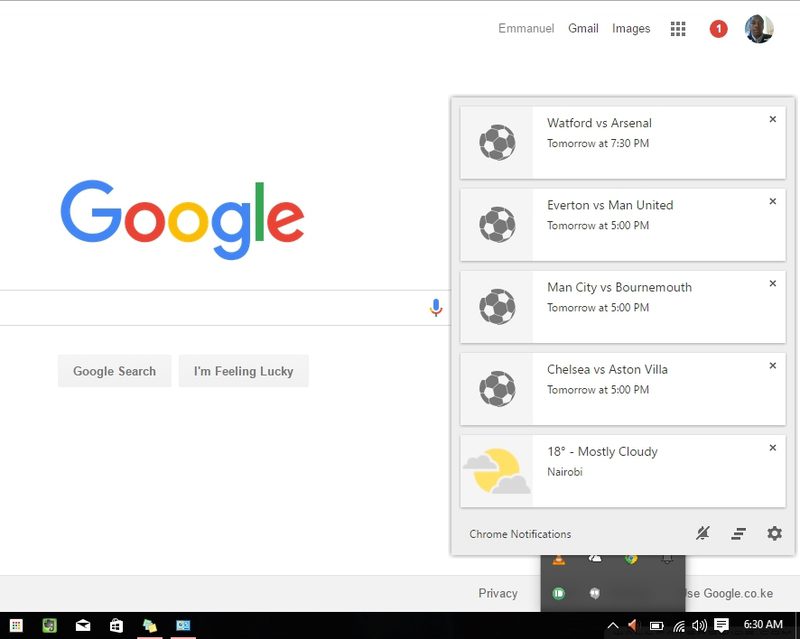Open the OneDrive cloud icon in tray overflow
This screenshot has width=800, height=639.
click(594, 559)
